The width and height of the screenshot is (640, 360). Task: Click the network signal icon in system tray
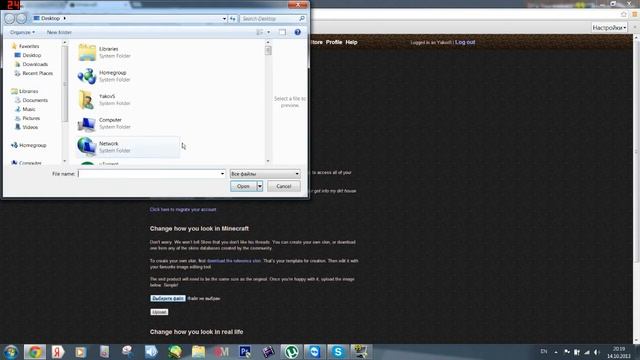587,352
